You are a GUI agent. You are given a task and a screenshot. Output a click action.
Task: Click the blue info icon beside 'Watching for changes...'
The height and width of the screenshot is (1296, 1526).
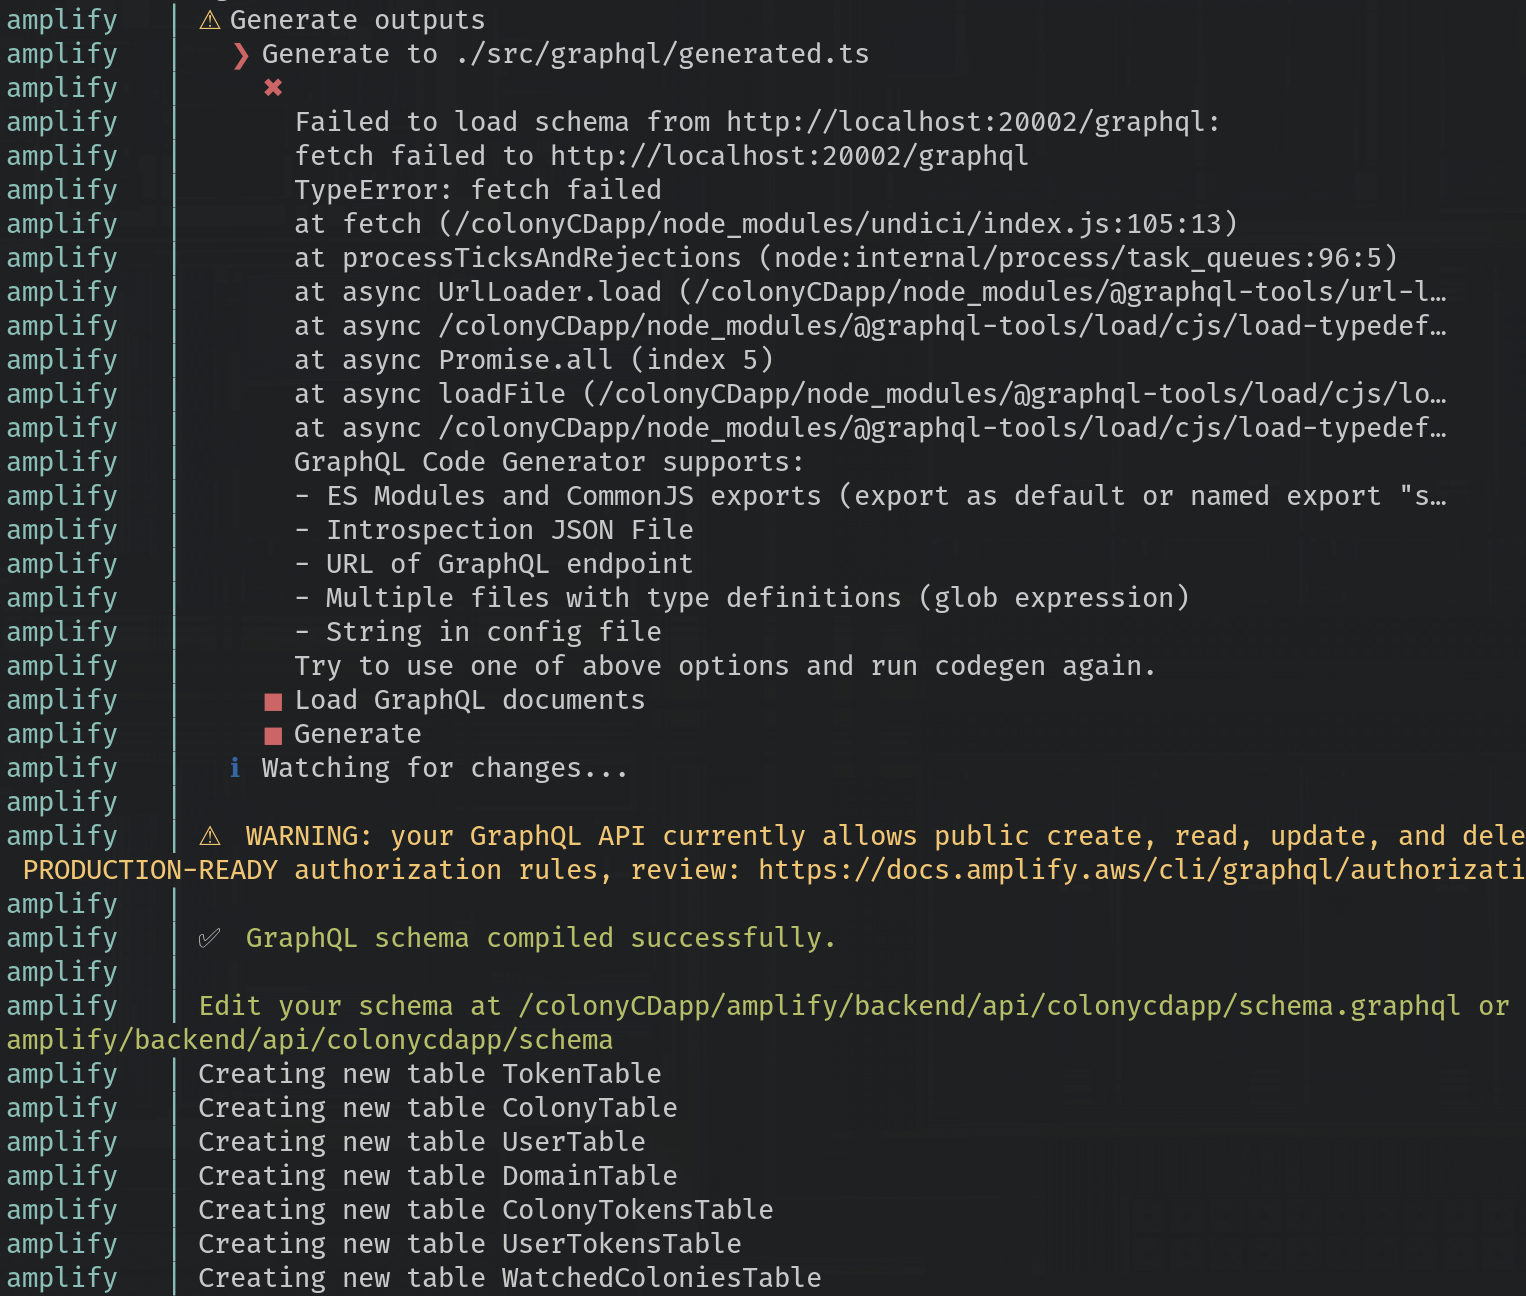[x=235, y=768]
